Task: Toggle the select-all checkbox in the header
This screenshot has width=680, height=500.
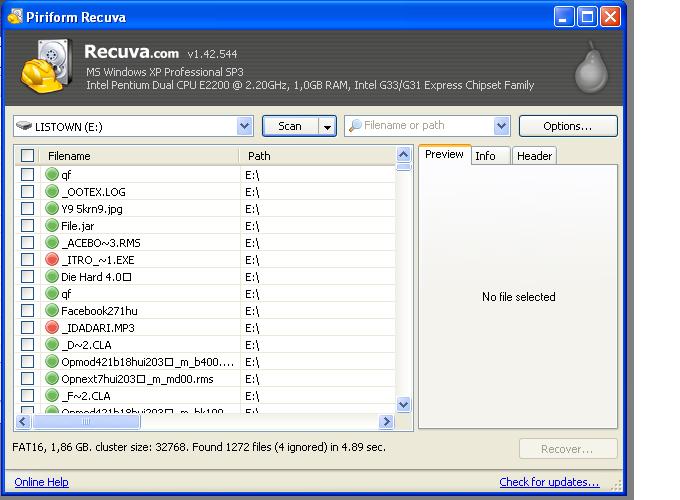Action: click(x=27, y=155)
